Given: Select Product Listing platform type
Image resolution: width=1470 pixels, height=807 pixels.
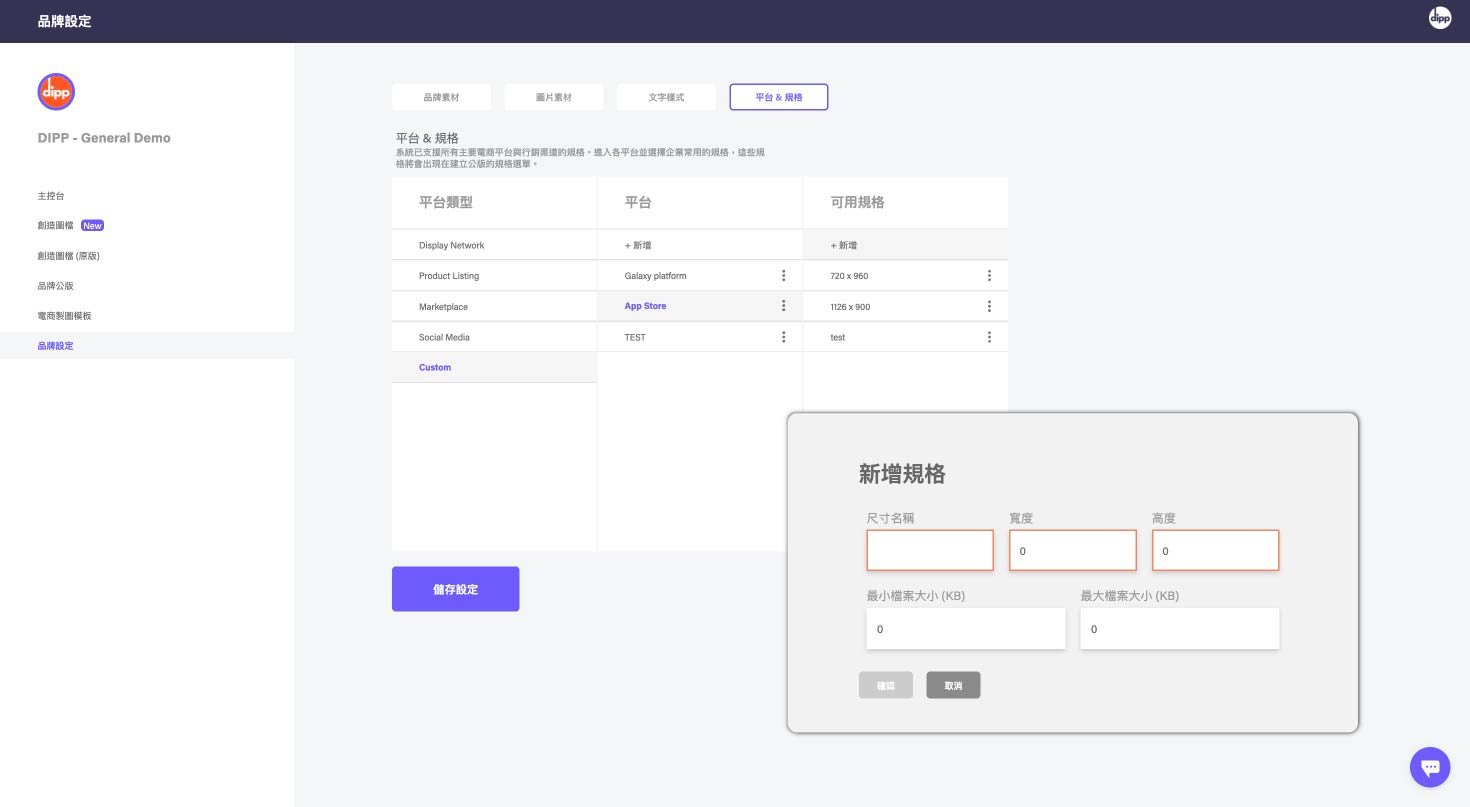Looking at the screenshot, I should [494, 276].
